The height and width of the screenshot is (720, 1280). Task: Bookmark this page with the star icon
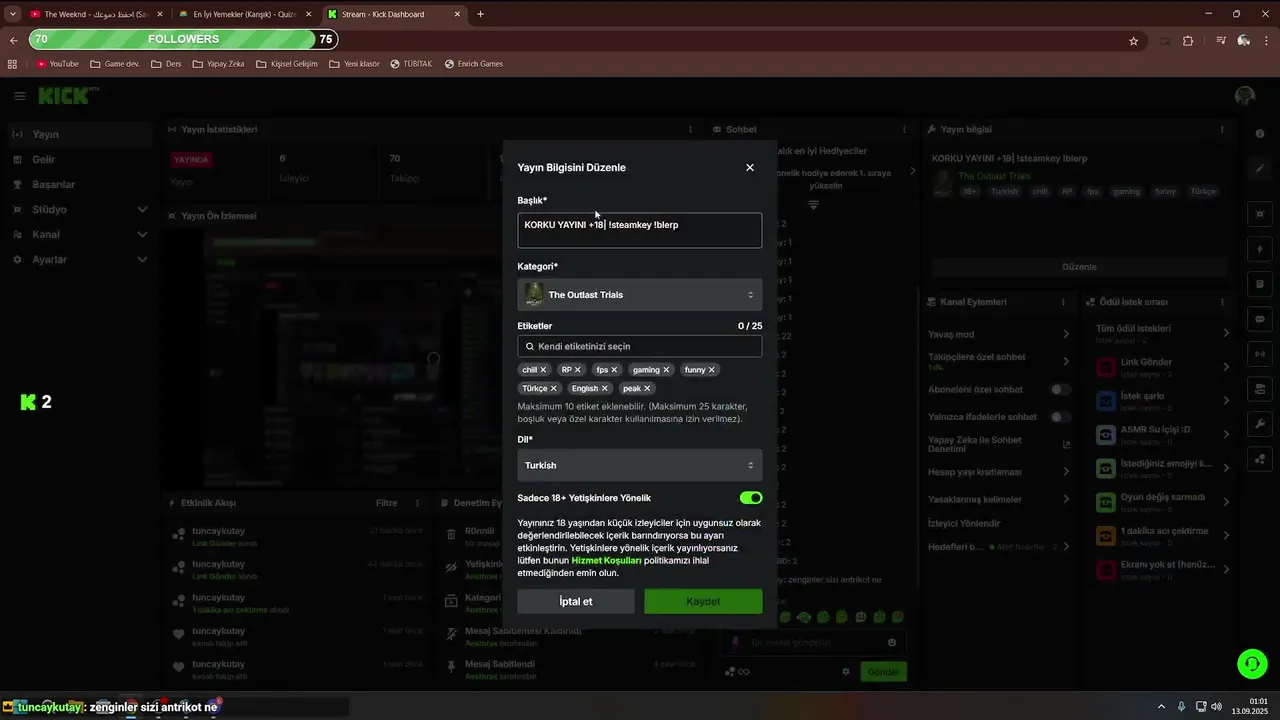point(1133,41)
